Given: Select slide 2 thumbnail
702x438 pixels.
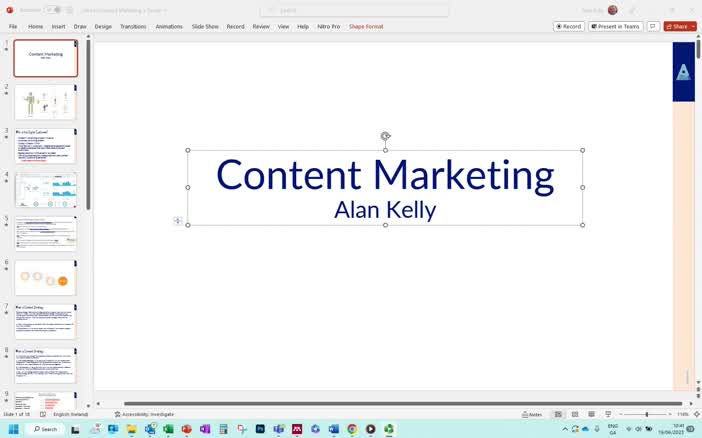Looking at the screenshot, I should click(46, 102).
